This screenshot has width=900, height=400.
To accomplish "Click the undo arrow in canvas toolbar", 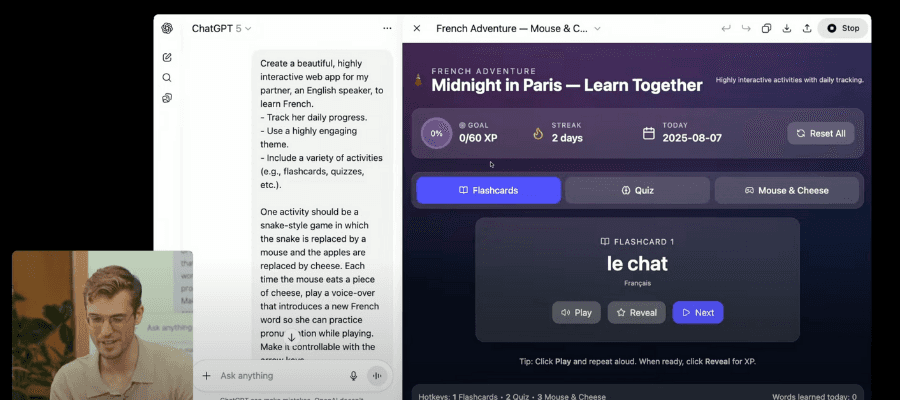I will click(x=726, y=28).
